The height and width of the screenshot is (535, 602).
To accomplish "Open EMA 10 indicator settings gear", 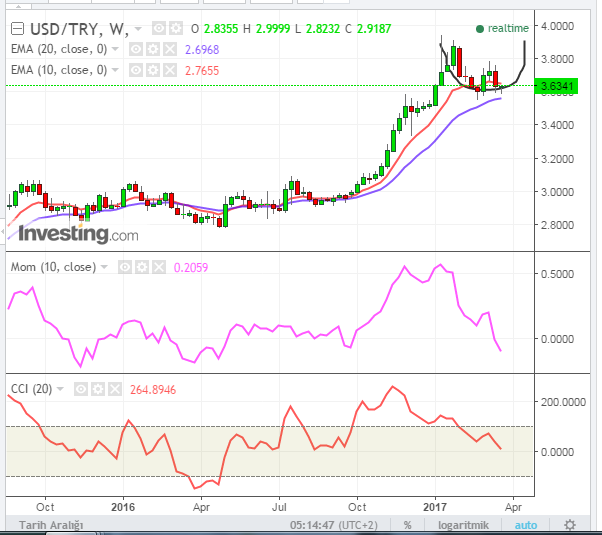I will click(x=153, y=70).
